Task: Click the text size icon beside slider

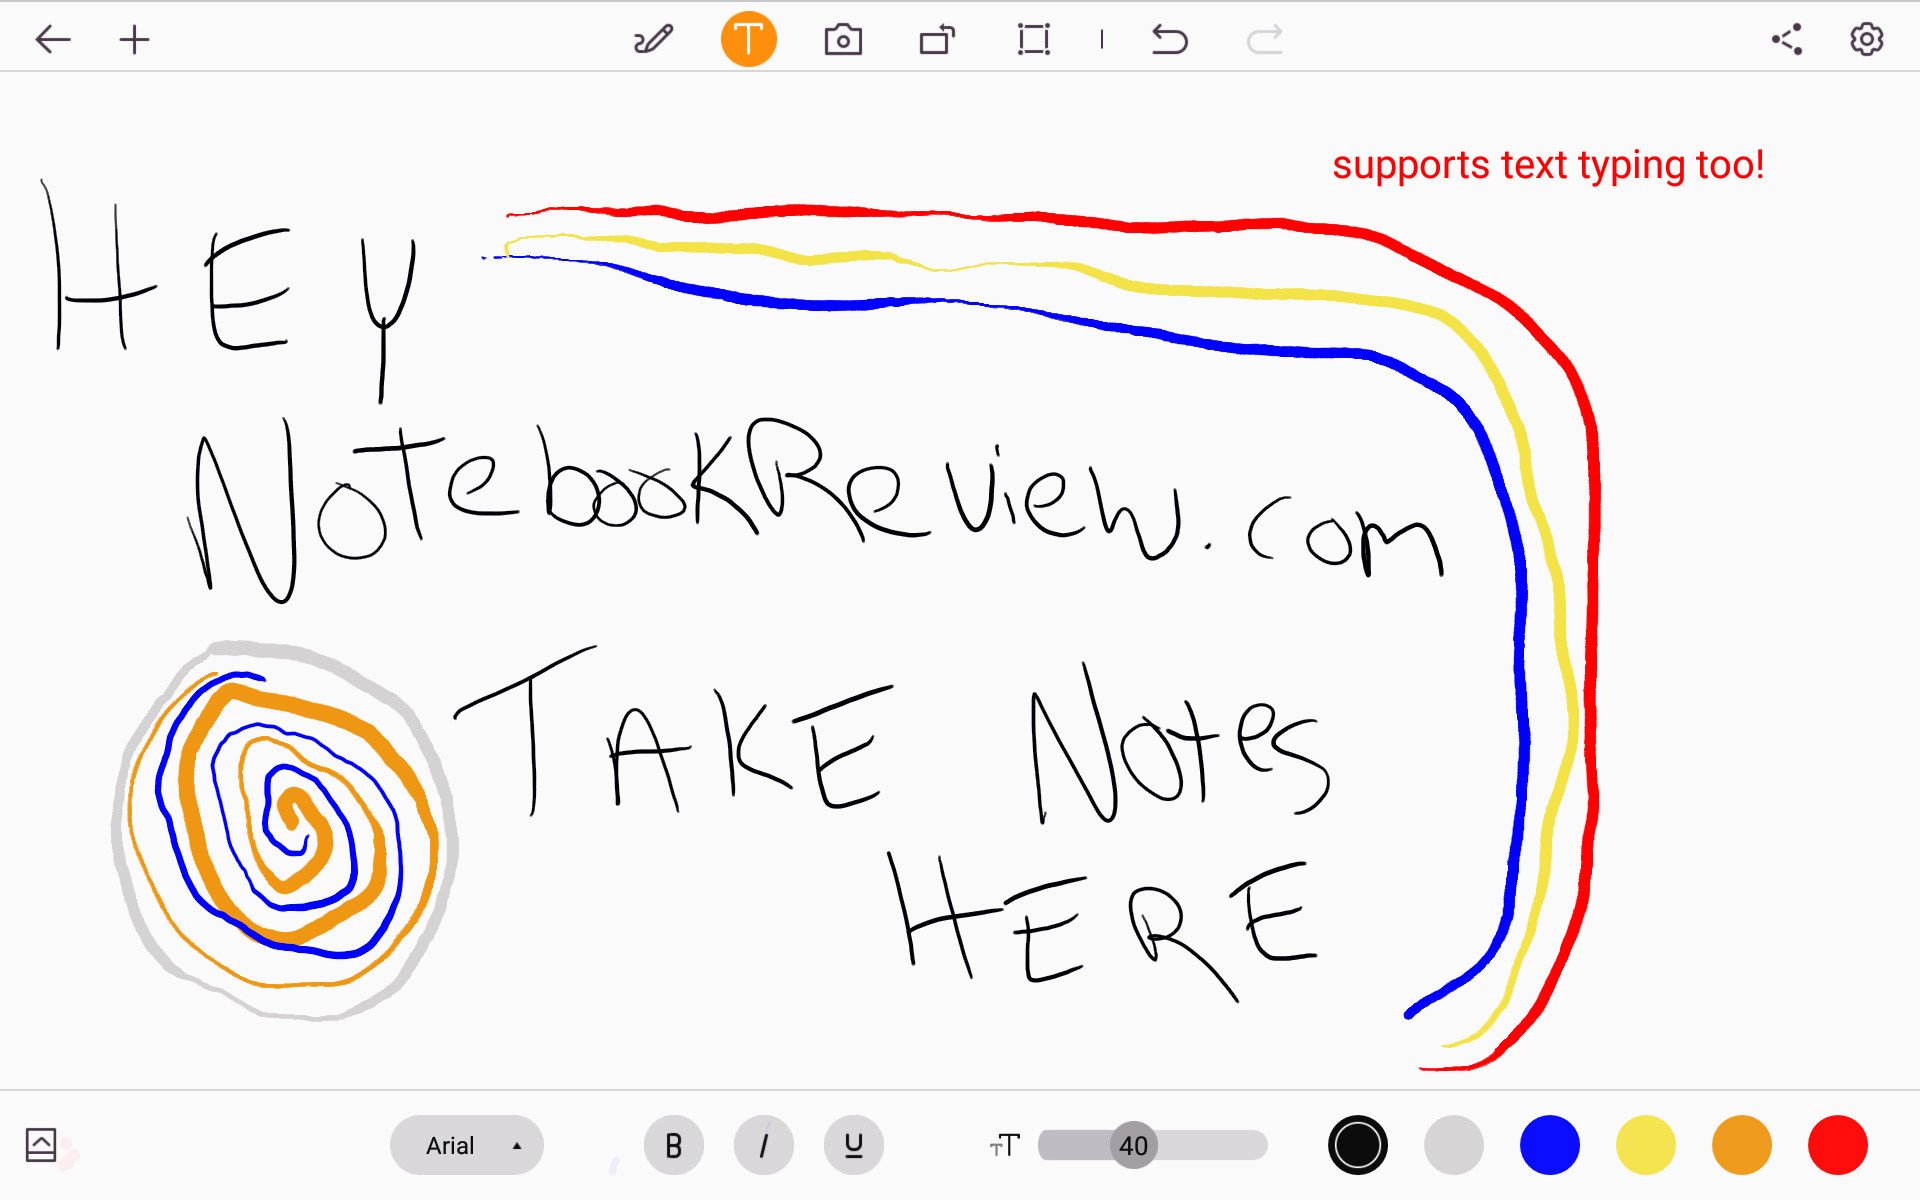Action: pyautogui.click(x=1005, y=1145)
